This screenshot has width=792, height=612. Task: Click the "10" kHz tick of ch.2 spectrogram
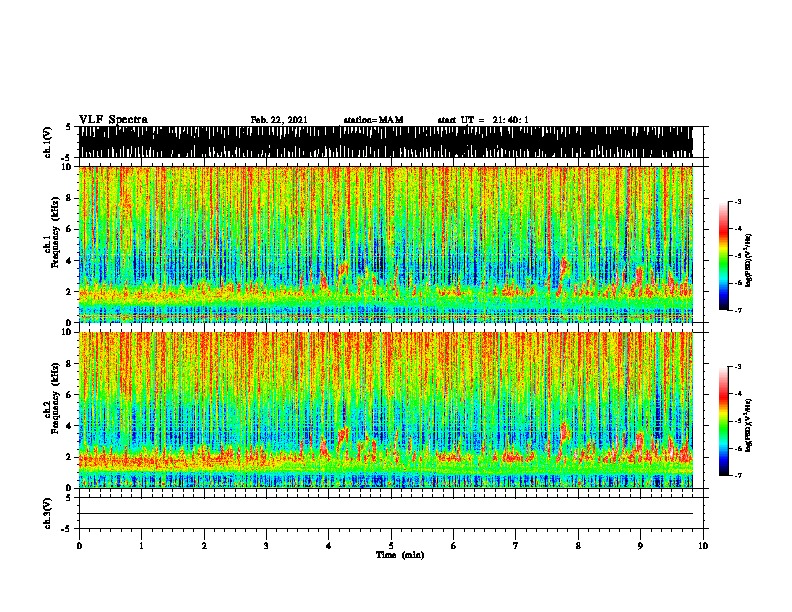(x=67, y=332)
